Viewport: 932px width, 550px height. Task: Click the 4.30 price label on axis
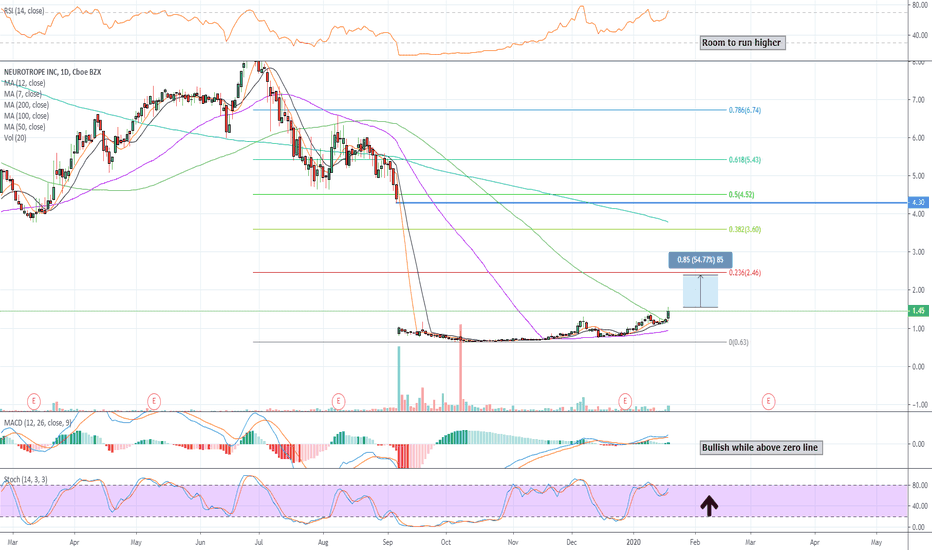[918, 203]
